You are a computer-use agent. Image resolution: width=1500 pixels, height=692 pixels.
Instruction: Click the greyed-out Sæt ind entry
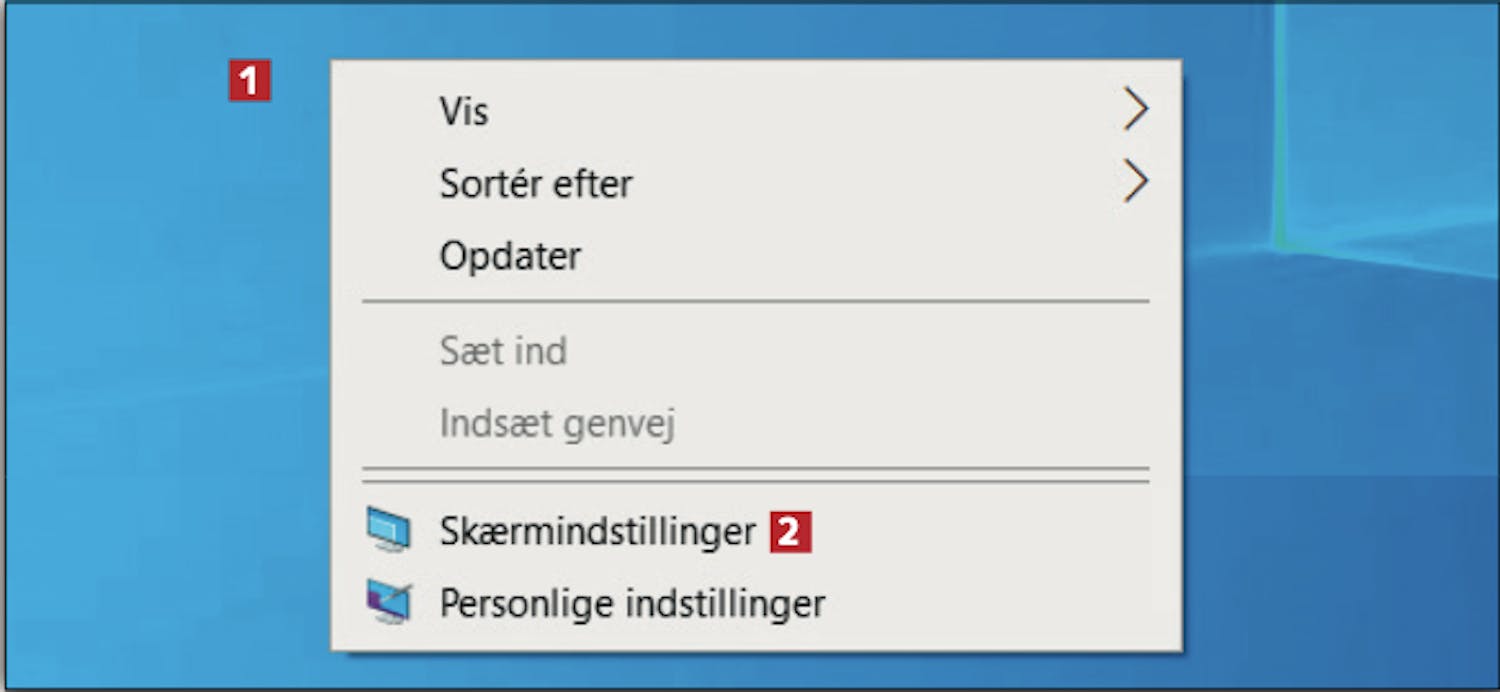(756, 351)
